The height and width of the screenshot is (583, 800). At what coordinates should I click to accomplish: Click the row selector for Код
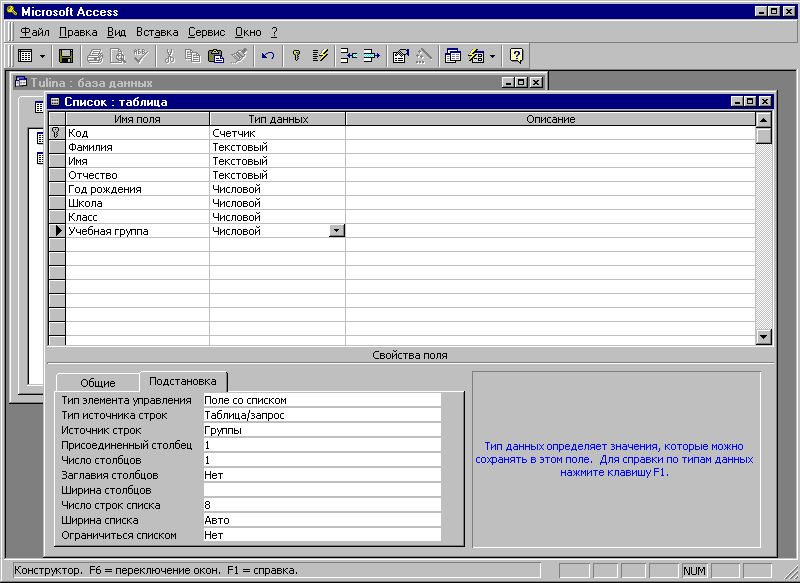tap(57, 133)
